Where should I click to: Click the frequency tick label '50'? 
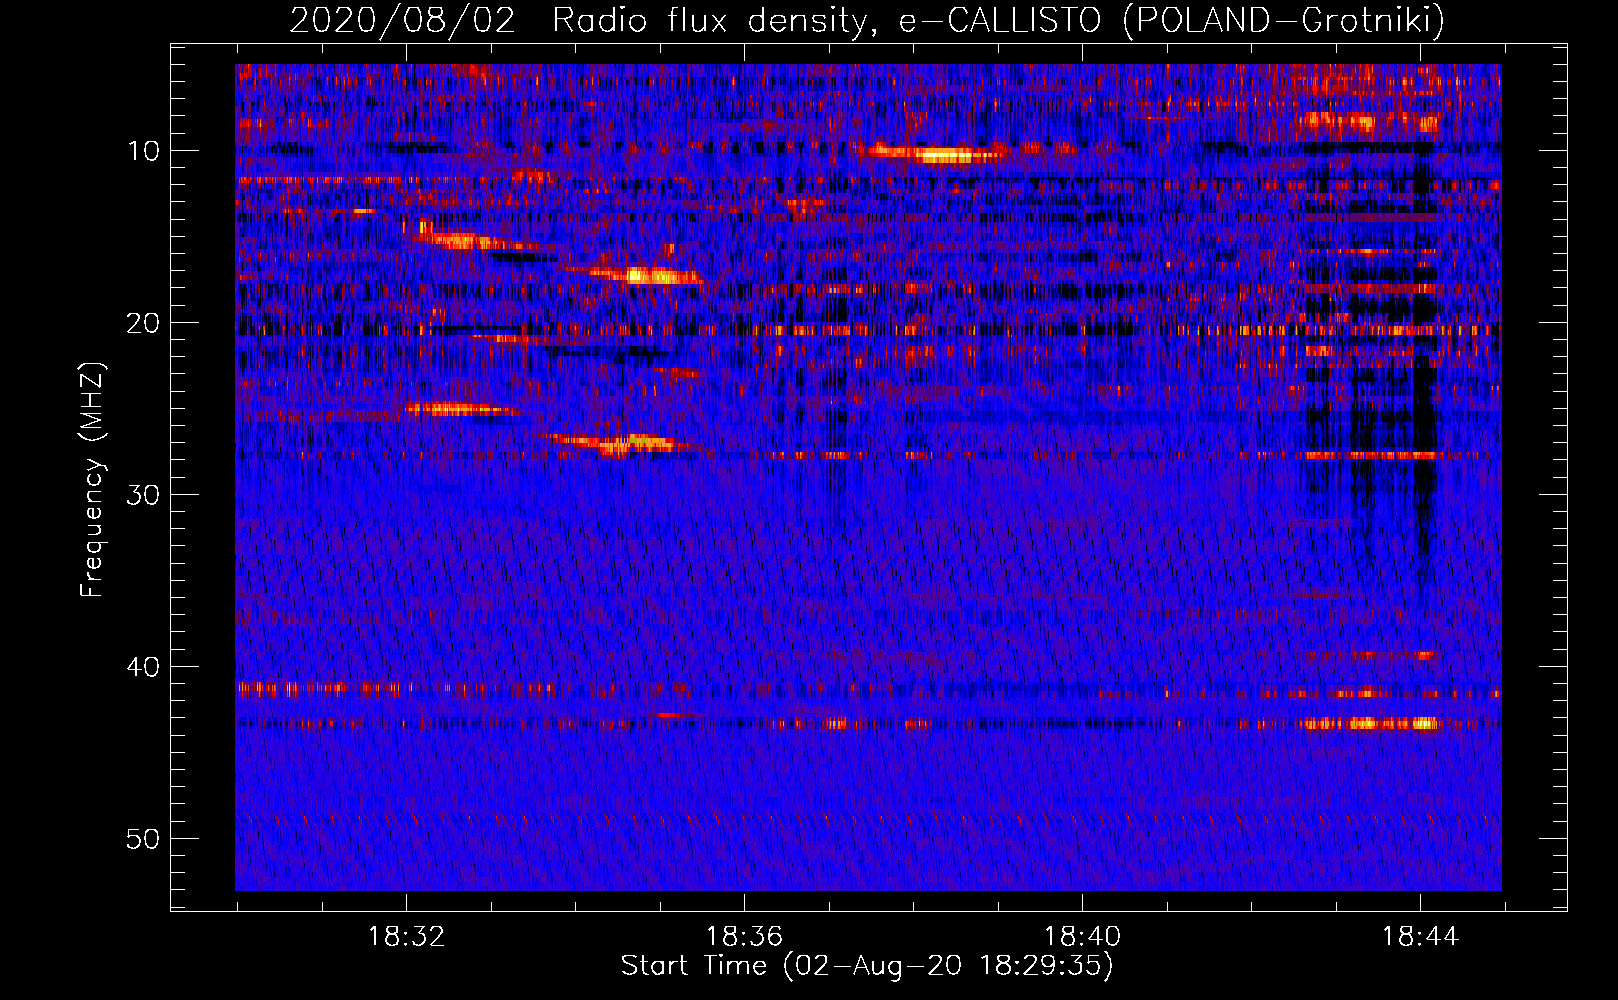[x=144, y=839]
